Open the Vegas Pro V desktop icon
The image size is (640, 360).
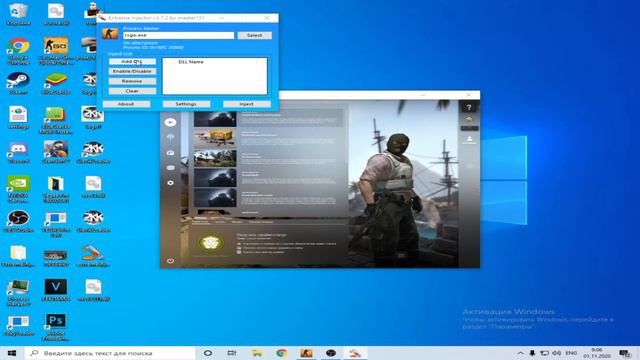coord(56,290)
